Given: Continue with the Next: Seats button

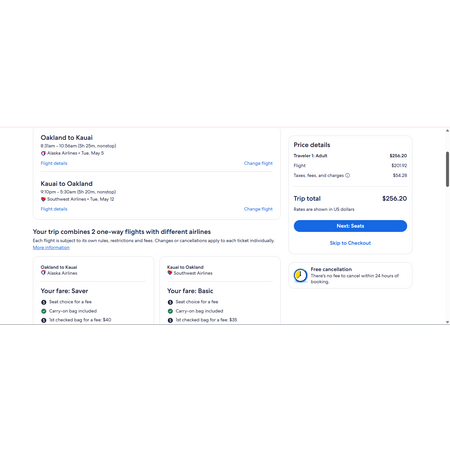Looking at the screenshot, I should (350, 226).
